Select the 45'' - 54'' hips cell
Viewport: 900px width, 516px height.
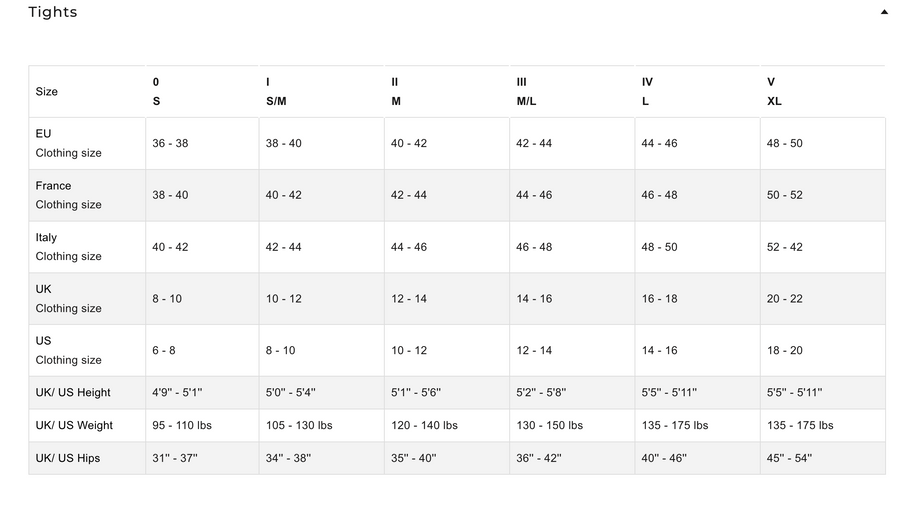point(789,458)
